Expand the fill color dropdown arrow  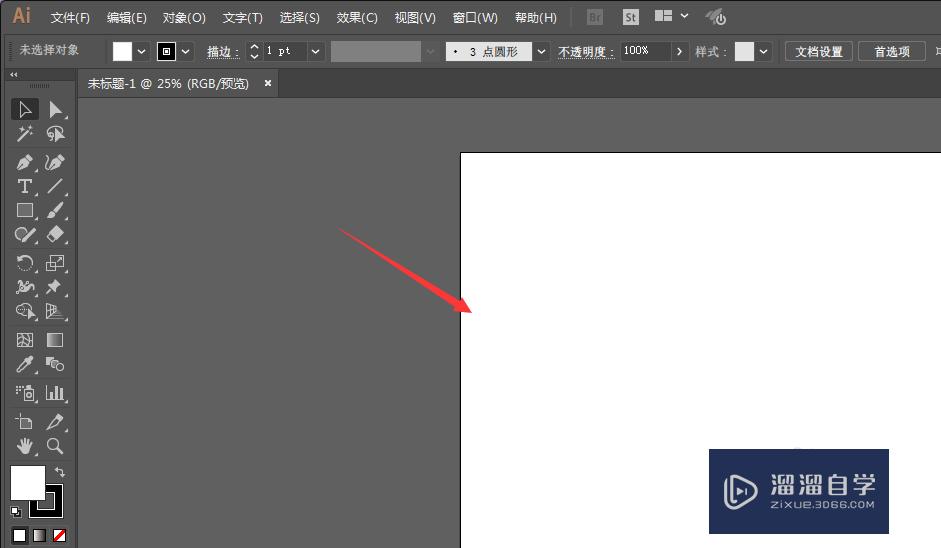[142, 52]
